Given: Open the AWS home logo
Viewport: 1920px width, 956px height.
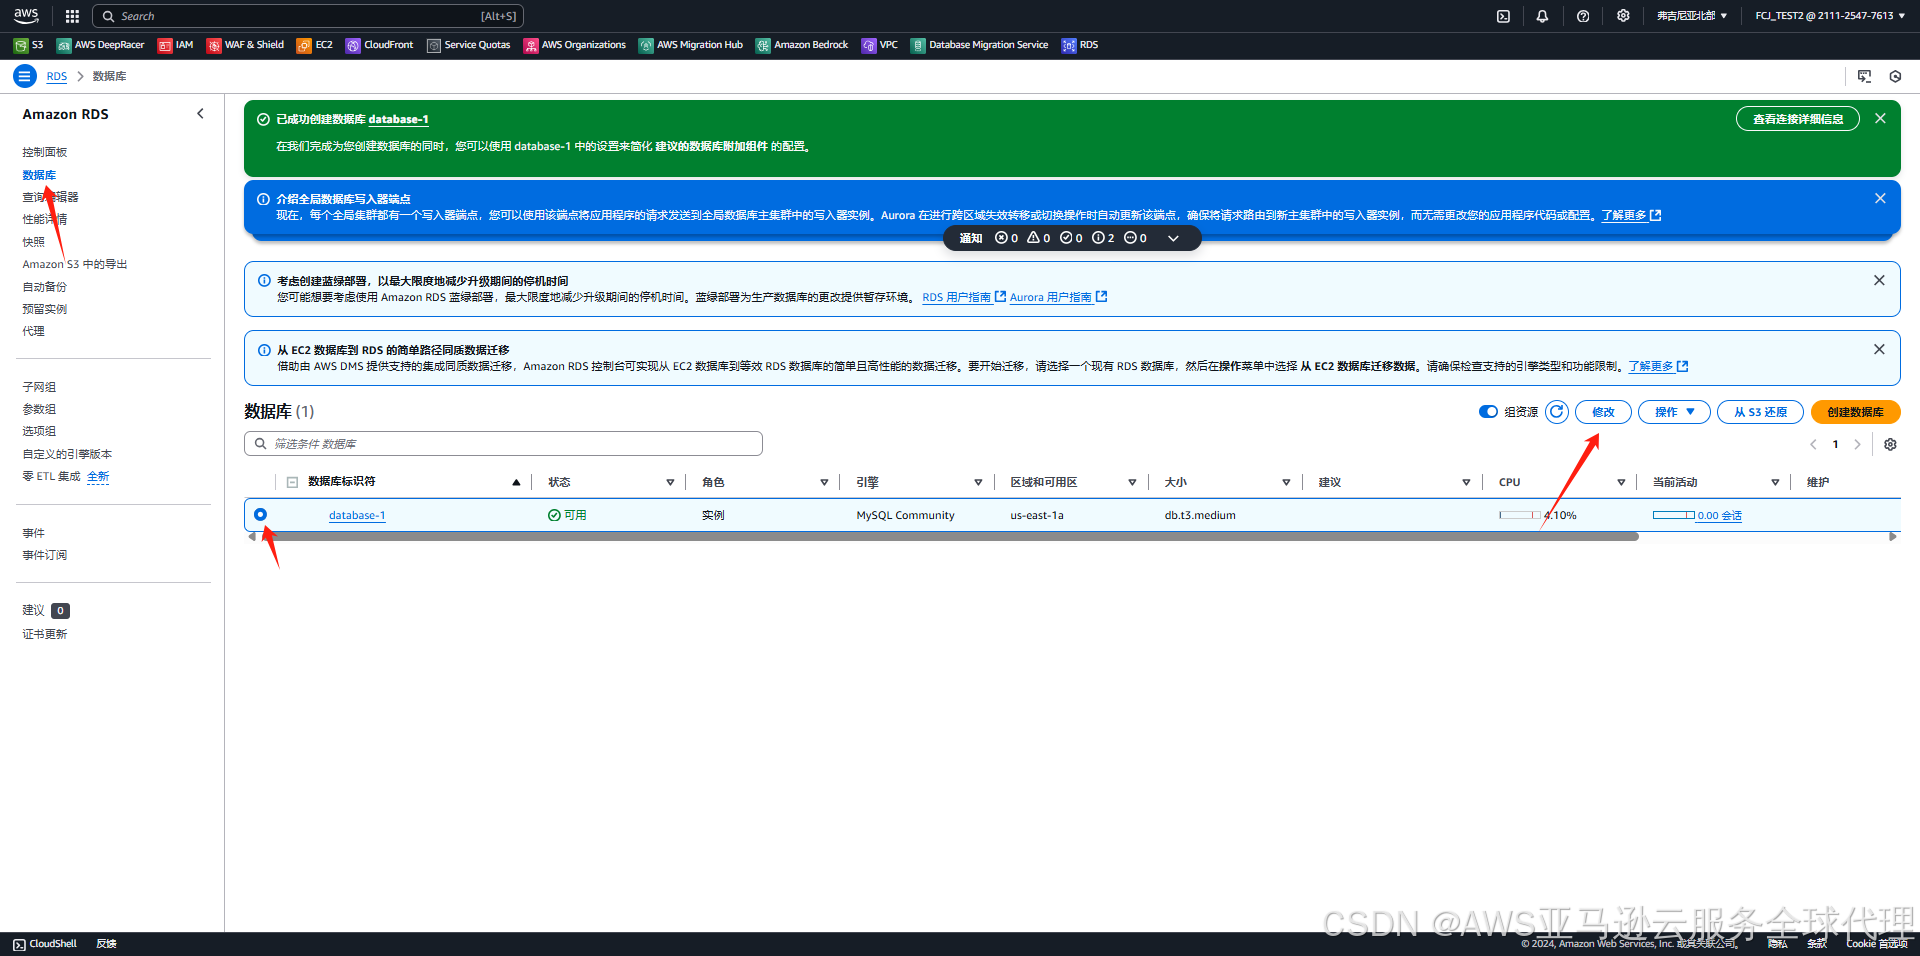Looking at the screenshot, I should point(26,16).
